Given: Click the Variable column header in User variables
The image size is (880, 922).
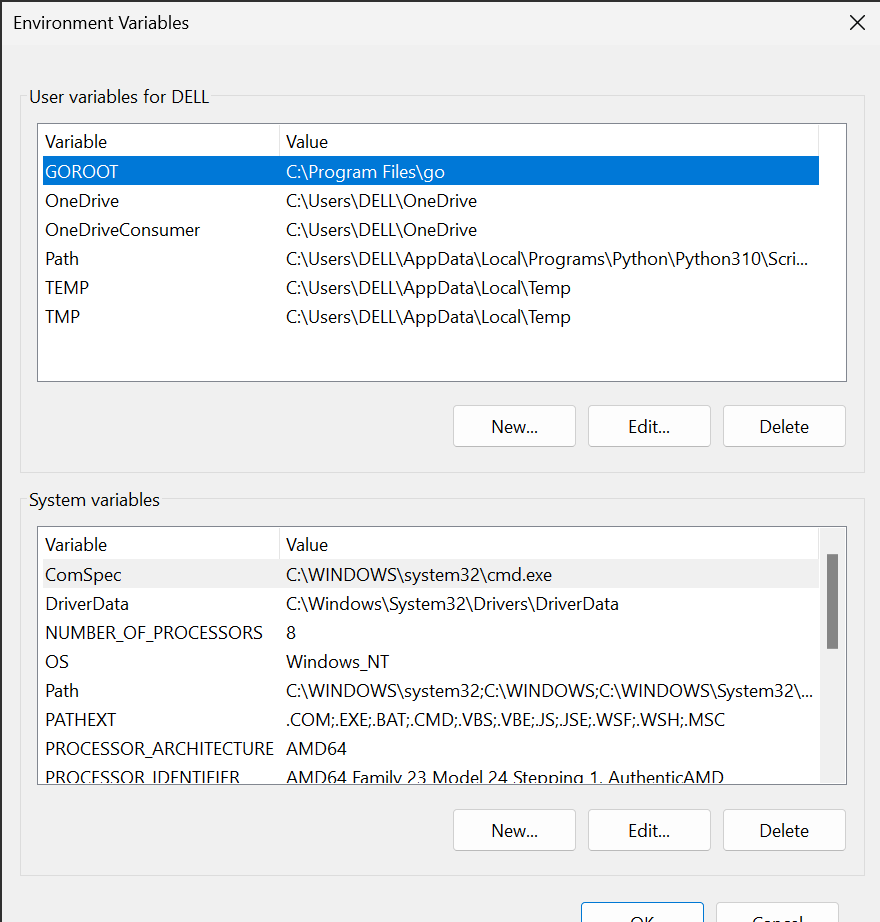Looking at the screenshot, I should [x=160, y=141].
